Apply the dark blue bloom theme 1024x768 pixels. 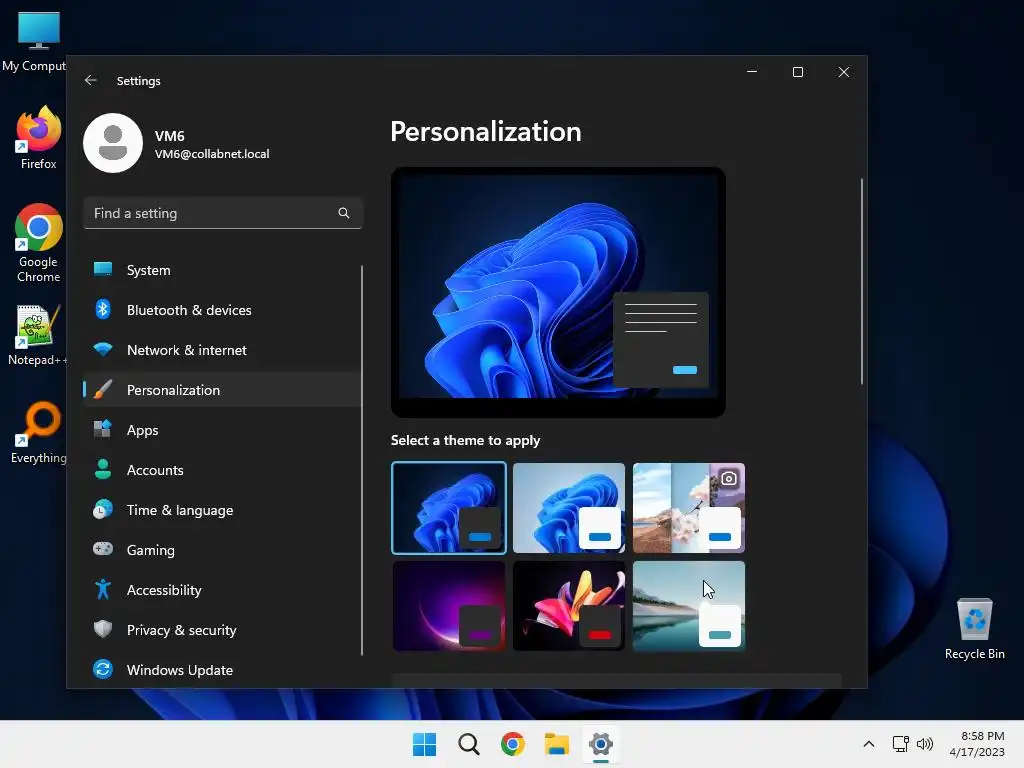pyautogui.click(x=449, y=507)
